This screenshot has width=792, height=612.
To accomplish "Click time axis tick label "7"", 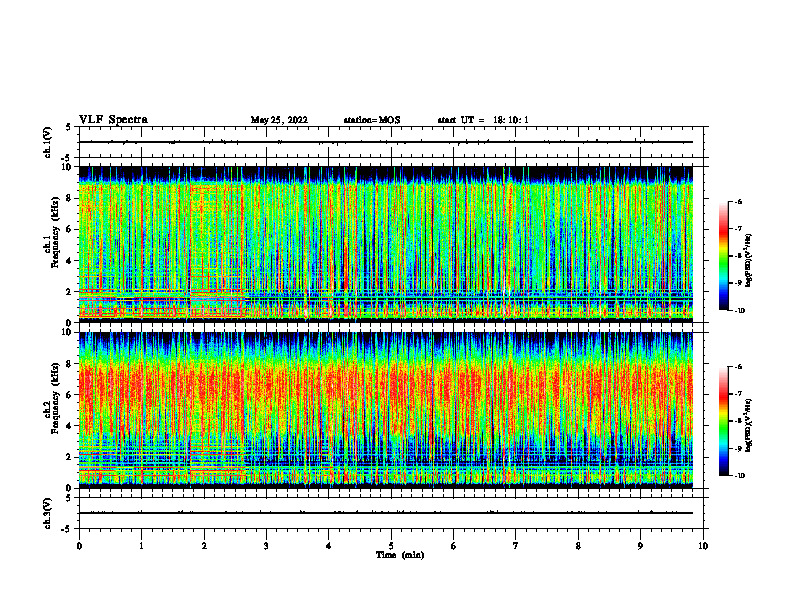I will [x=516, y=546].
